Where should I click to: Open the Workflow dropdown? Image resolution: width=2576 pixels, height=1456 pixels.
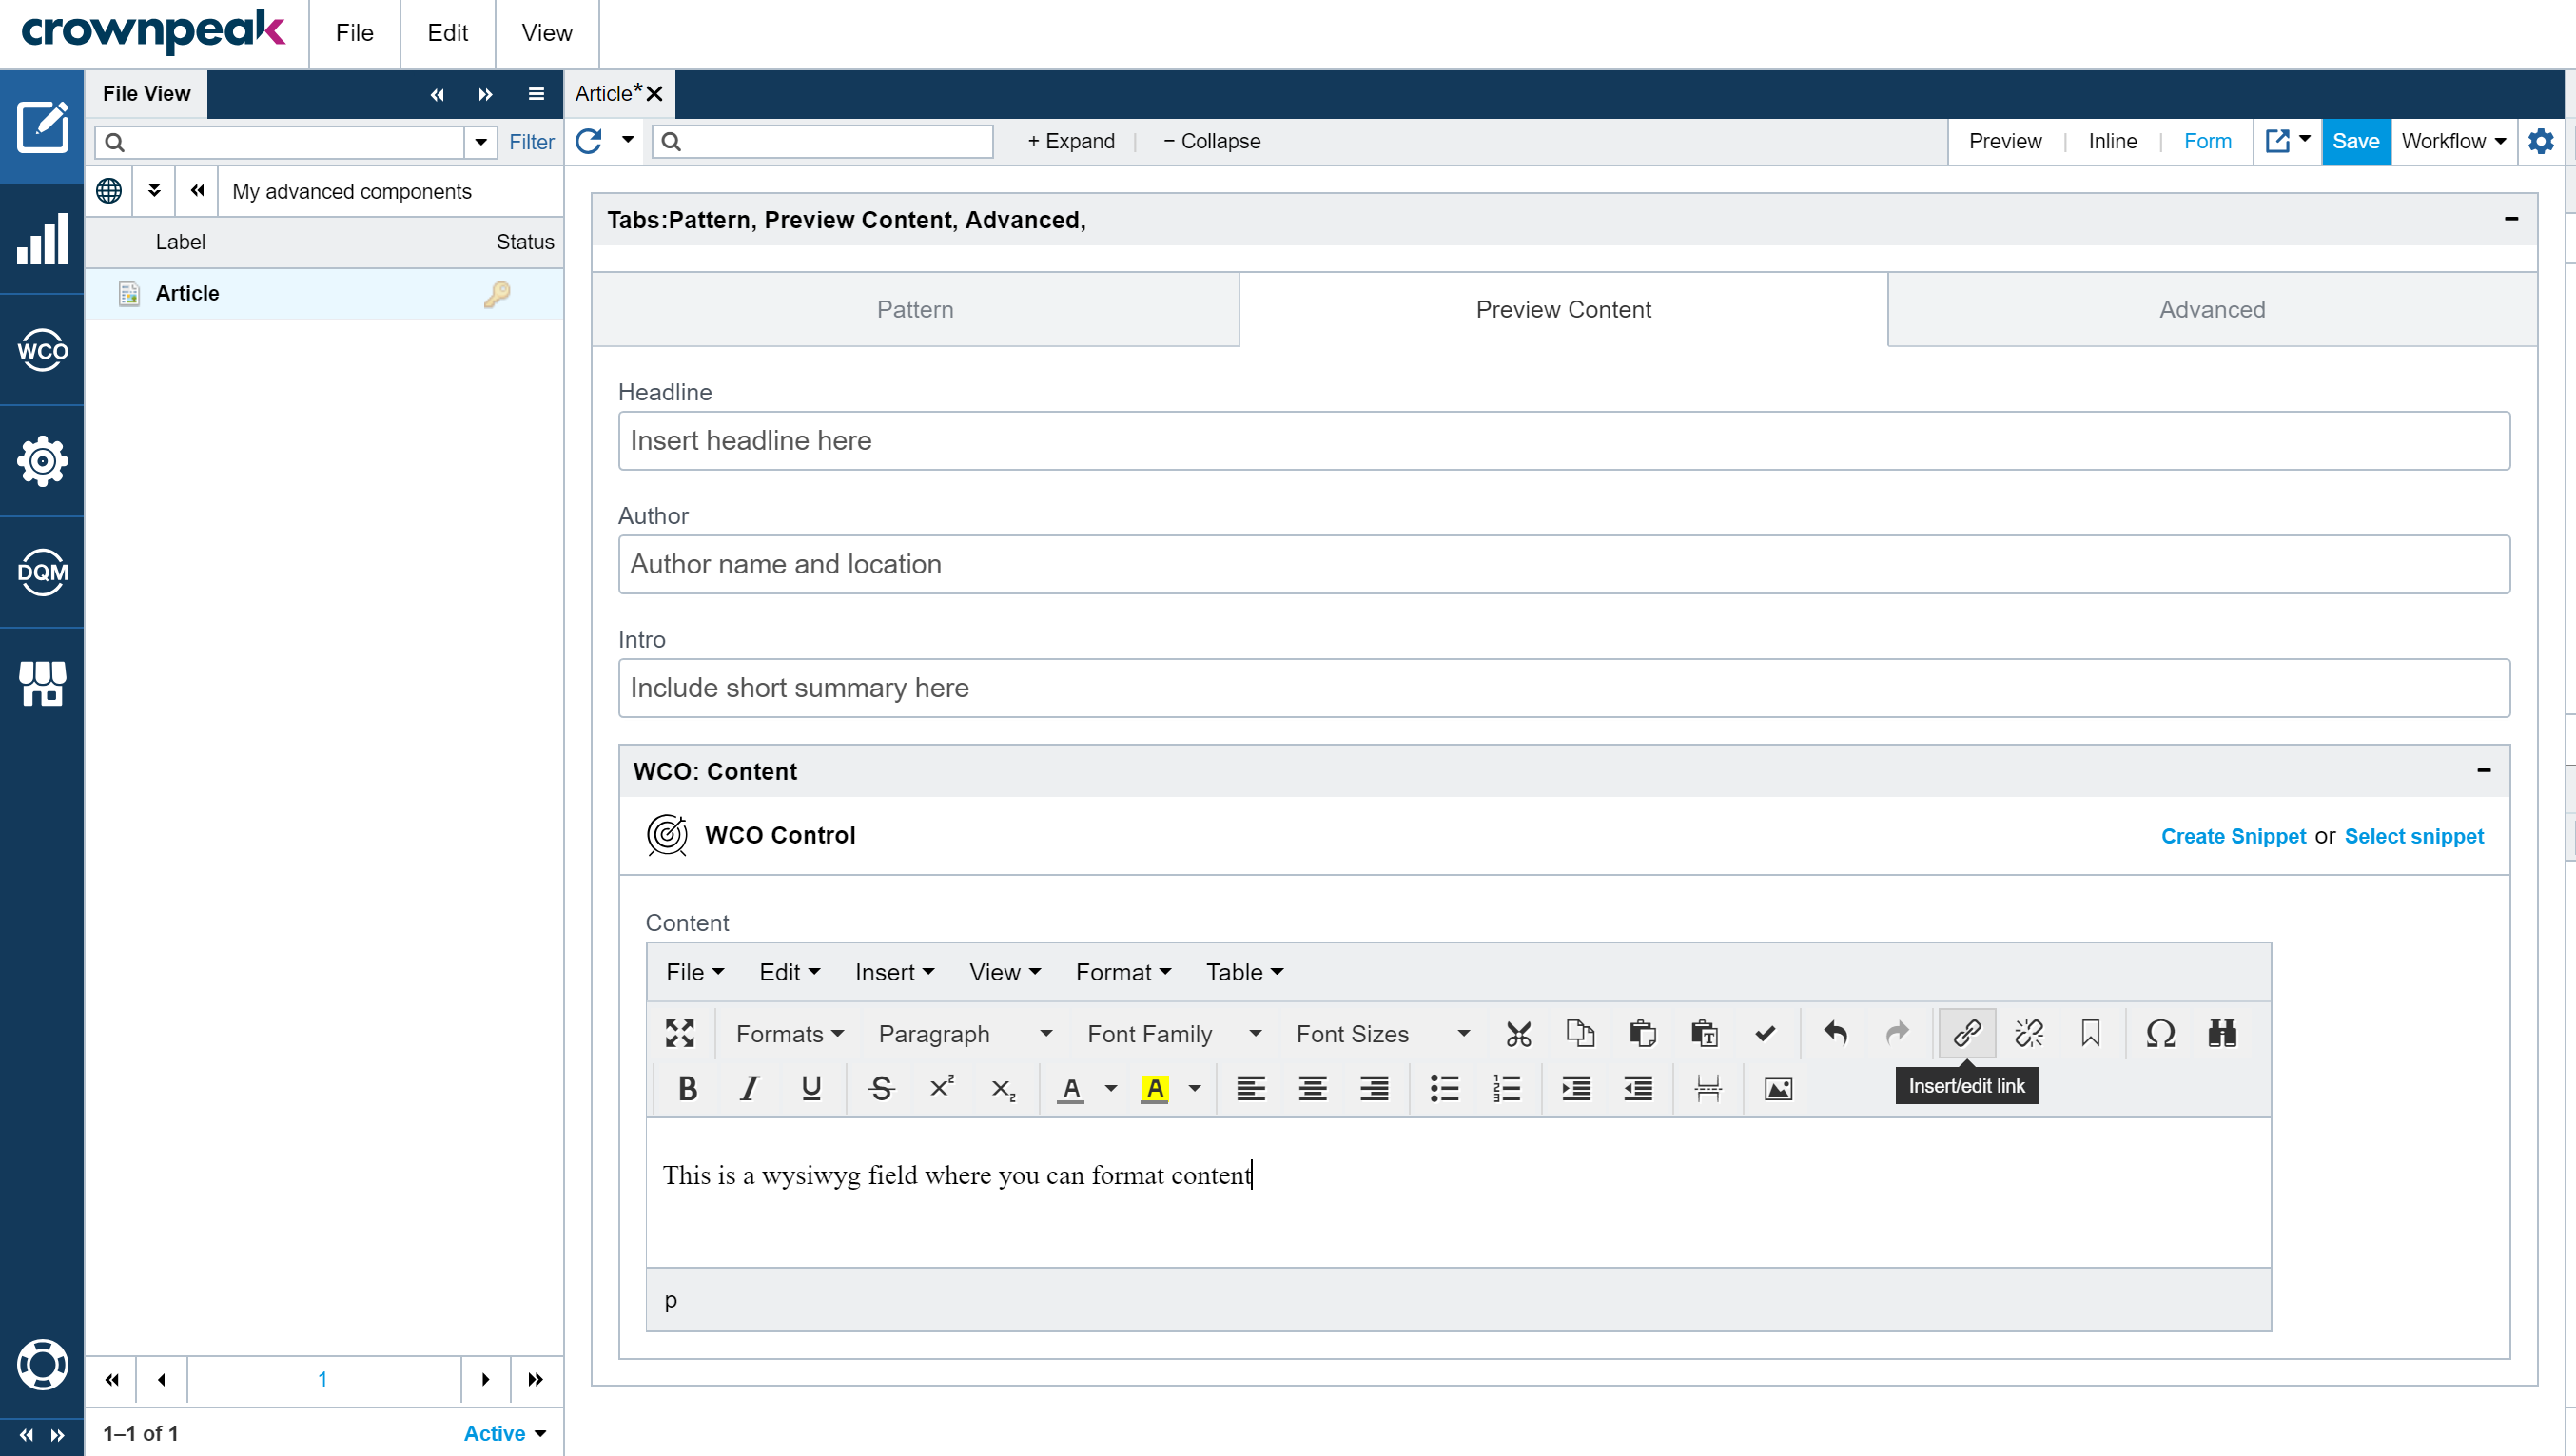2453,141
